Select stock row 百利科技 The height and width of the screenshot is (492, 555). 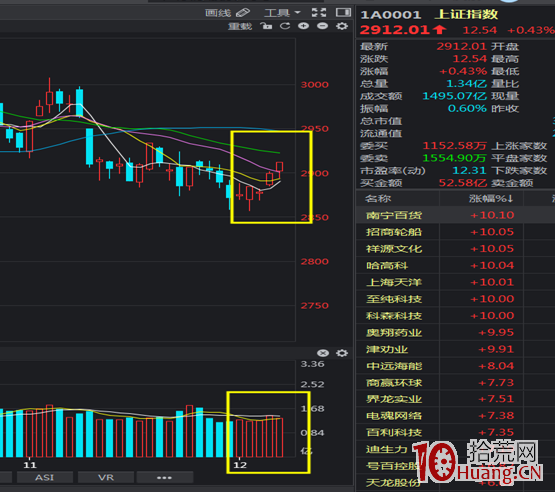(x=455, y=433)
